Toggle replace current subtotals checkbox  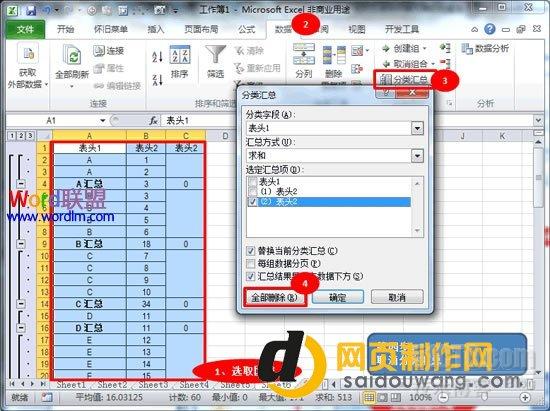point(250,251)
